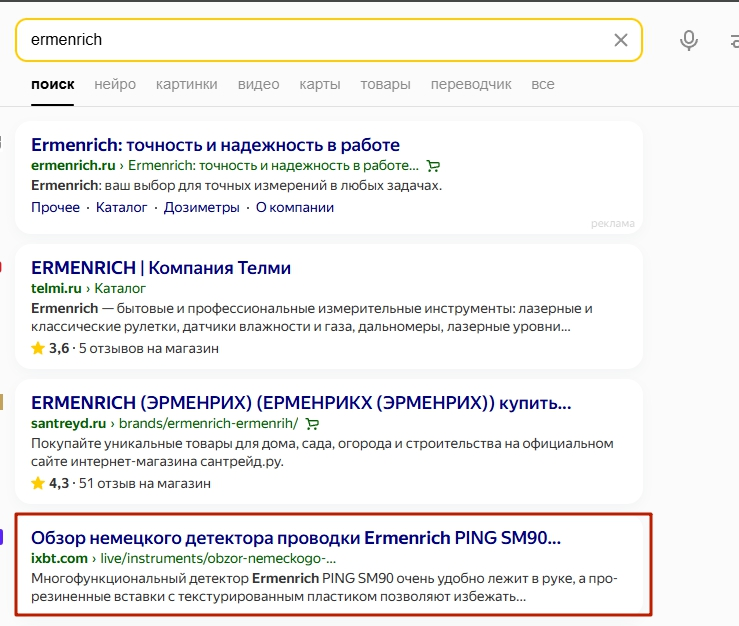
Task: Select the товары tab
Action: click(x=386, y=84)
